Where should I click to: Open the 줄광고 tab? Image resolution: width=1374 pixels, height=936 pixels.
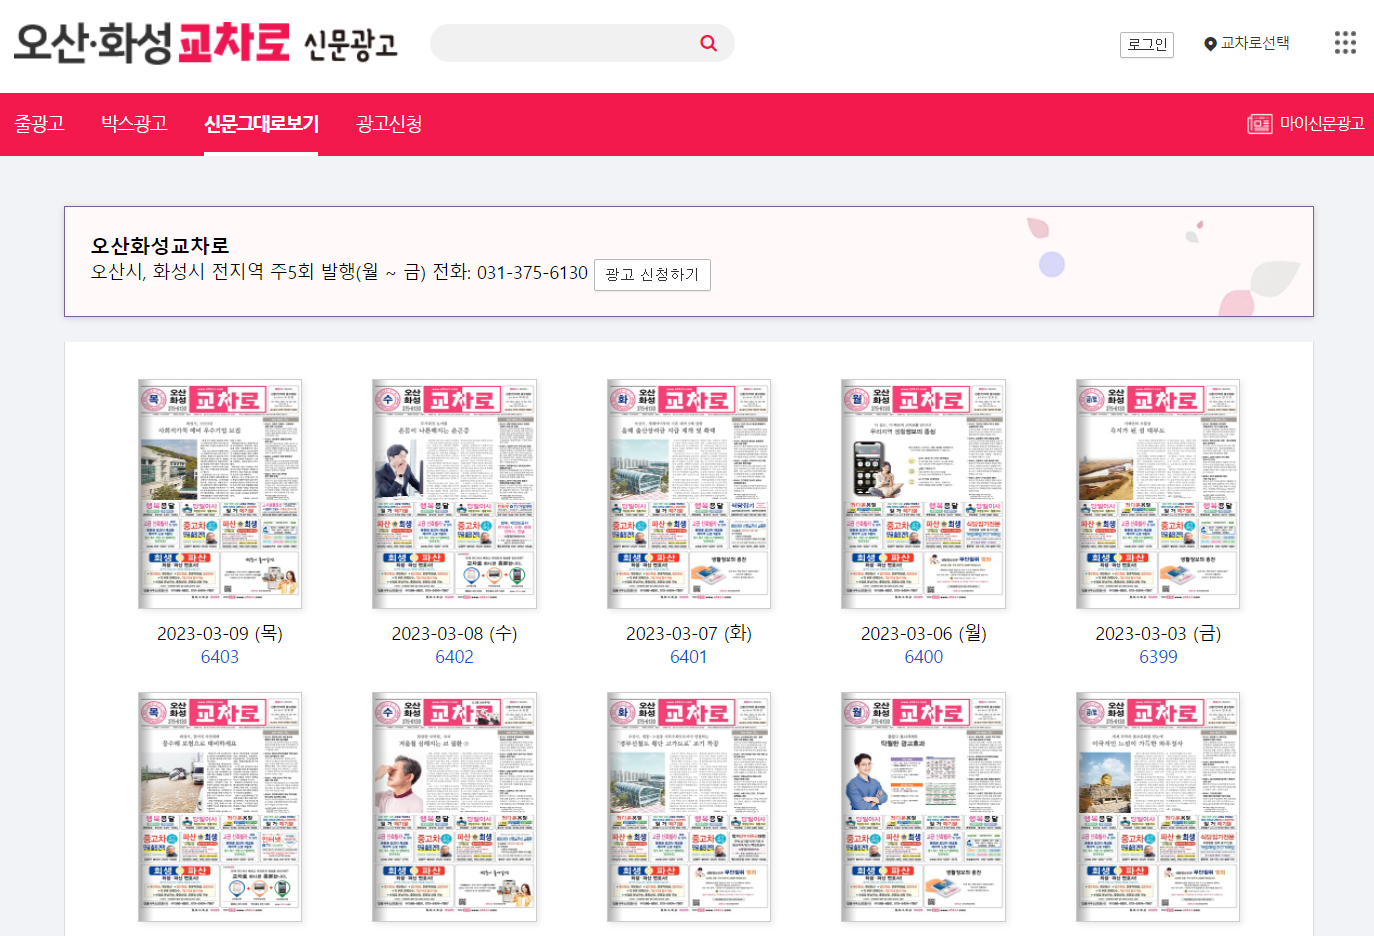39,124
